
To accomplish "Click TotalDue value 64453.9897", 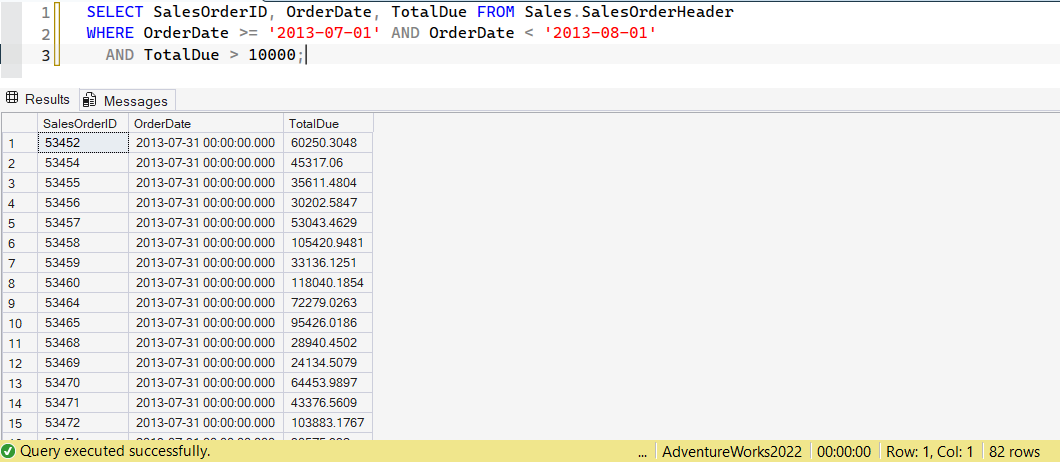I will [329, 383].
